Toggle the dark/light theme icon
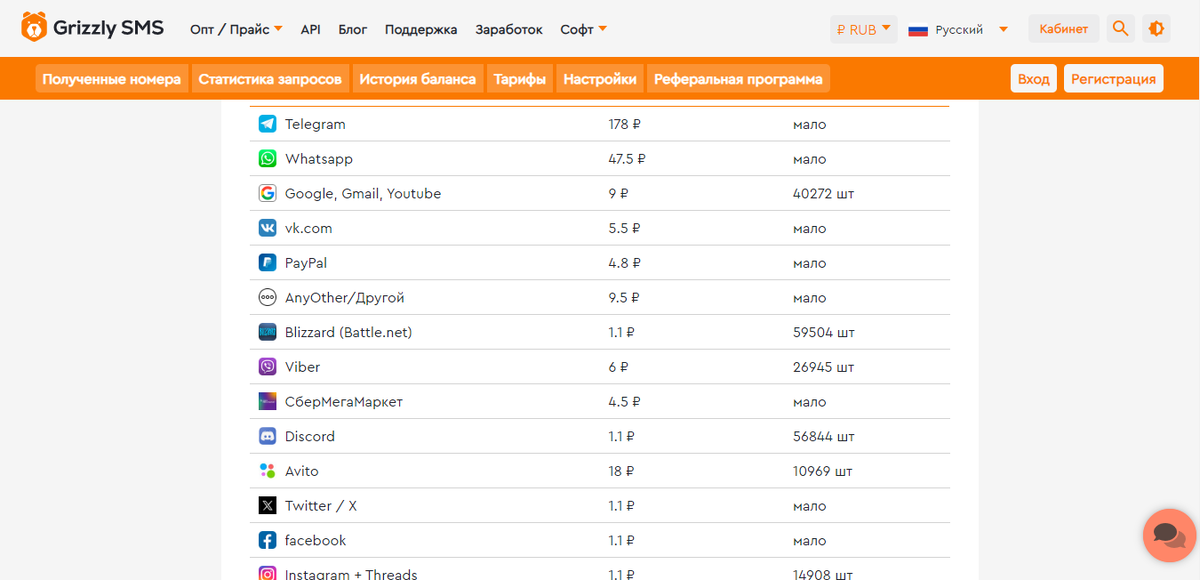This screenshot has width=1200, height=580. (1156, 29)
